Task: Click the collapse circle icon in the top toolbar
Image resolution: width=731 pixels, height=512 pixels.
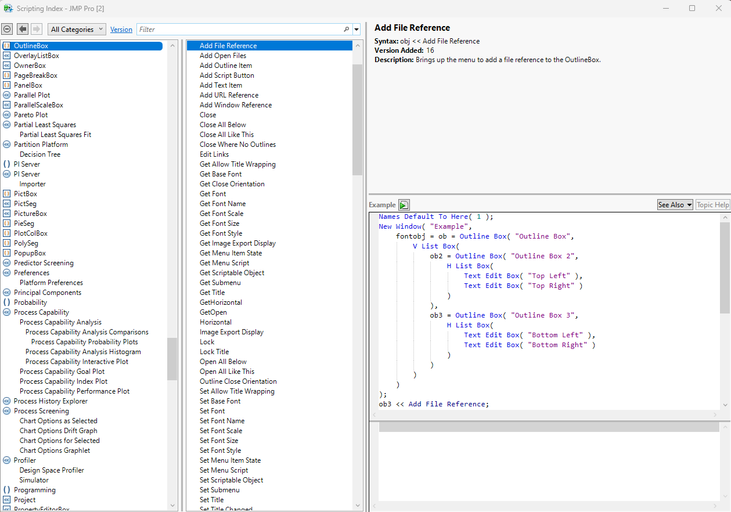Action: coord(8,30)
